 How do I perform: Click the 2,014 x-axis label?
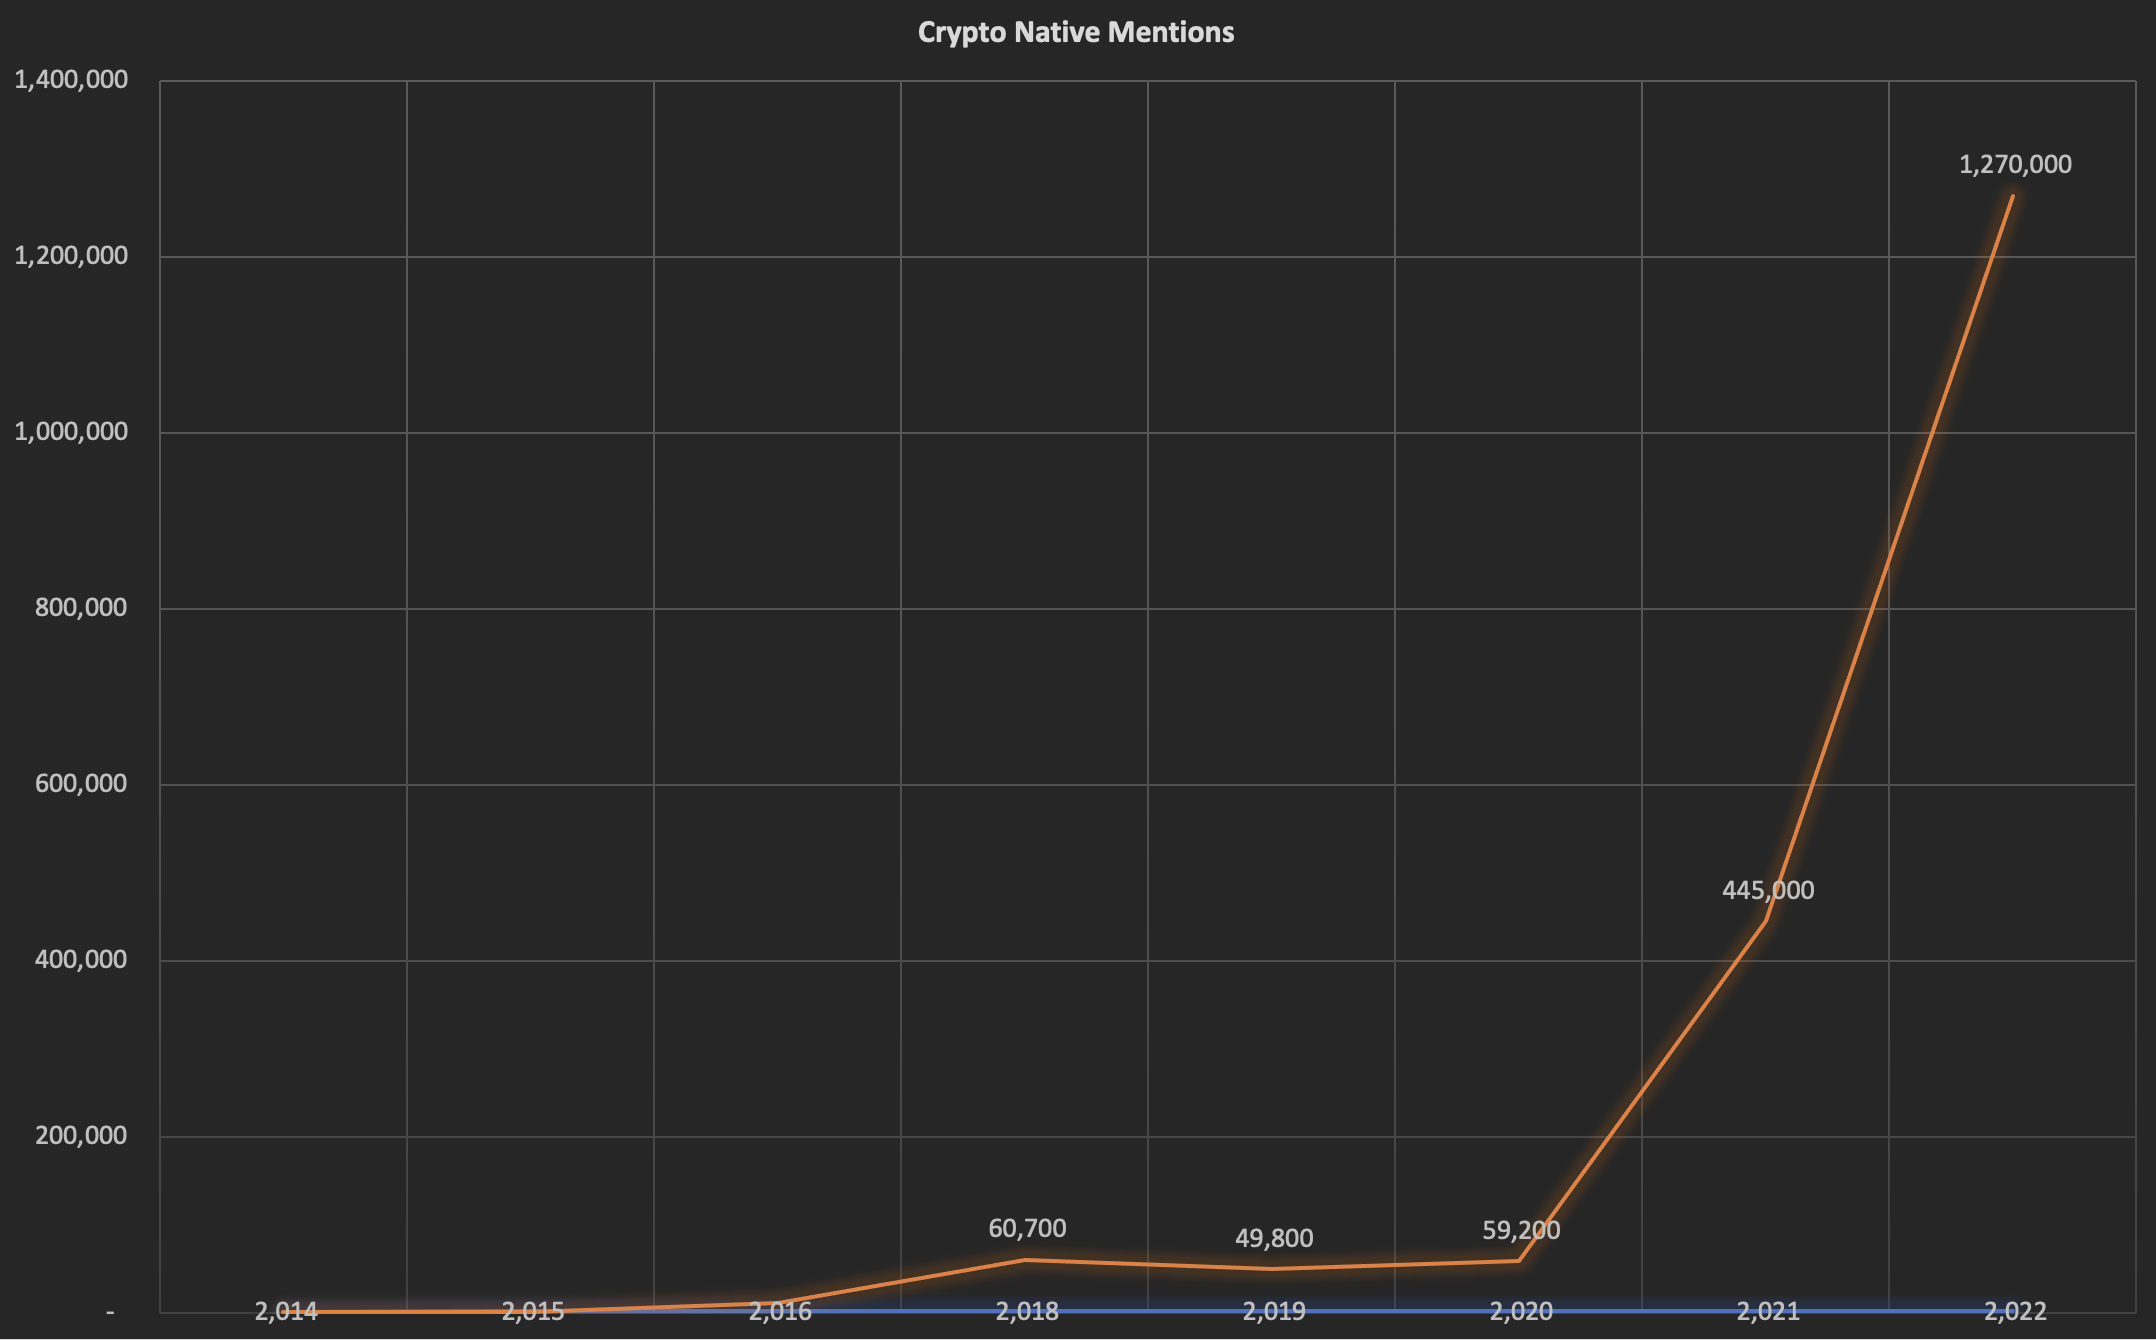[x=286, y=1311]
